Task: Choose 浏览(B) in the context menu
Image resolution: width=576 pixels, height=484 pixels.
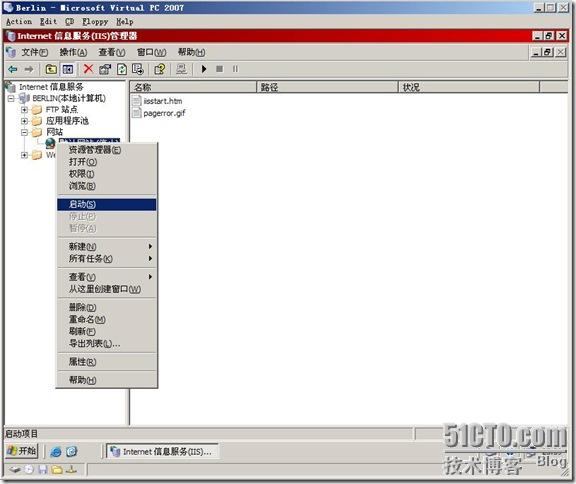Action: (107, 186)
